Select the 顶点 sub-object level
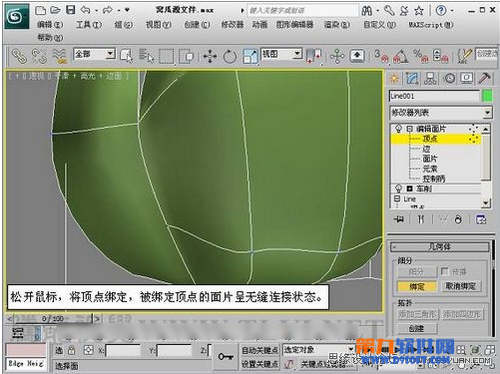 click(430, 139)
